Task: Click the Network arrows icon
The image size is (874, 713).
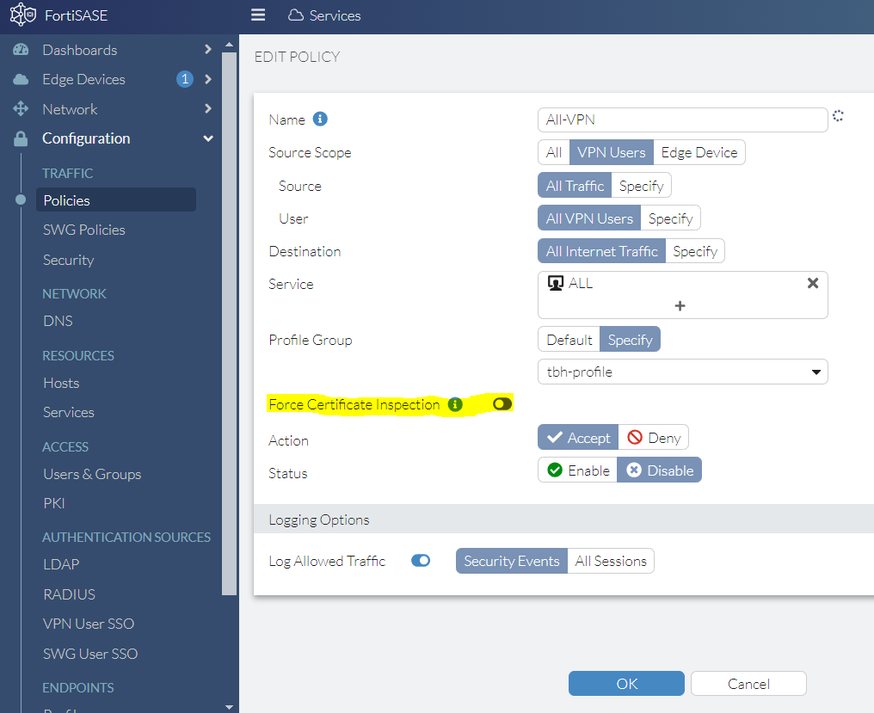Action: pyautogui.click(x=21, y=109)
